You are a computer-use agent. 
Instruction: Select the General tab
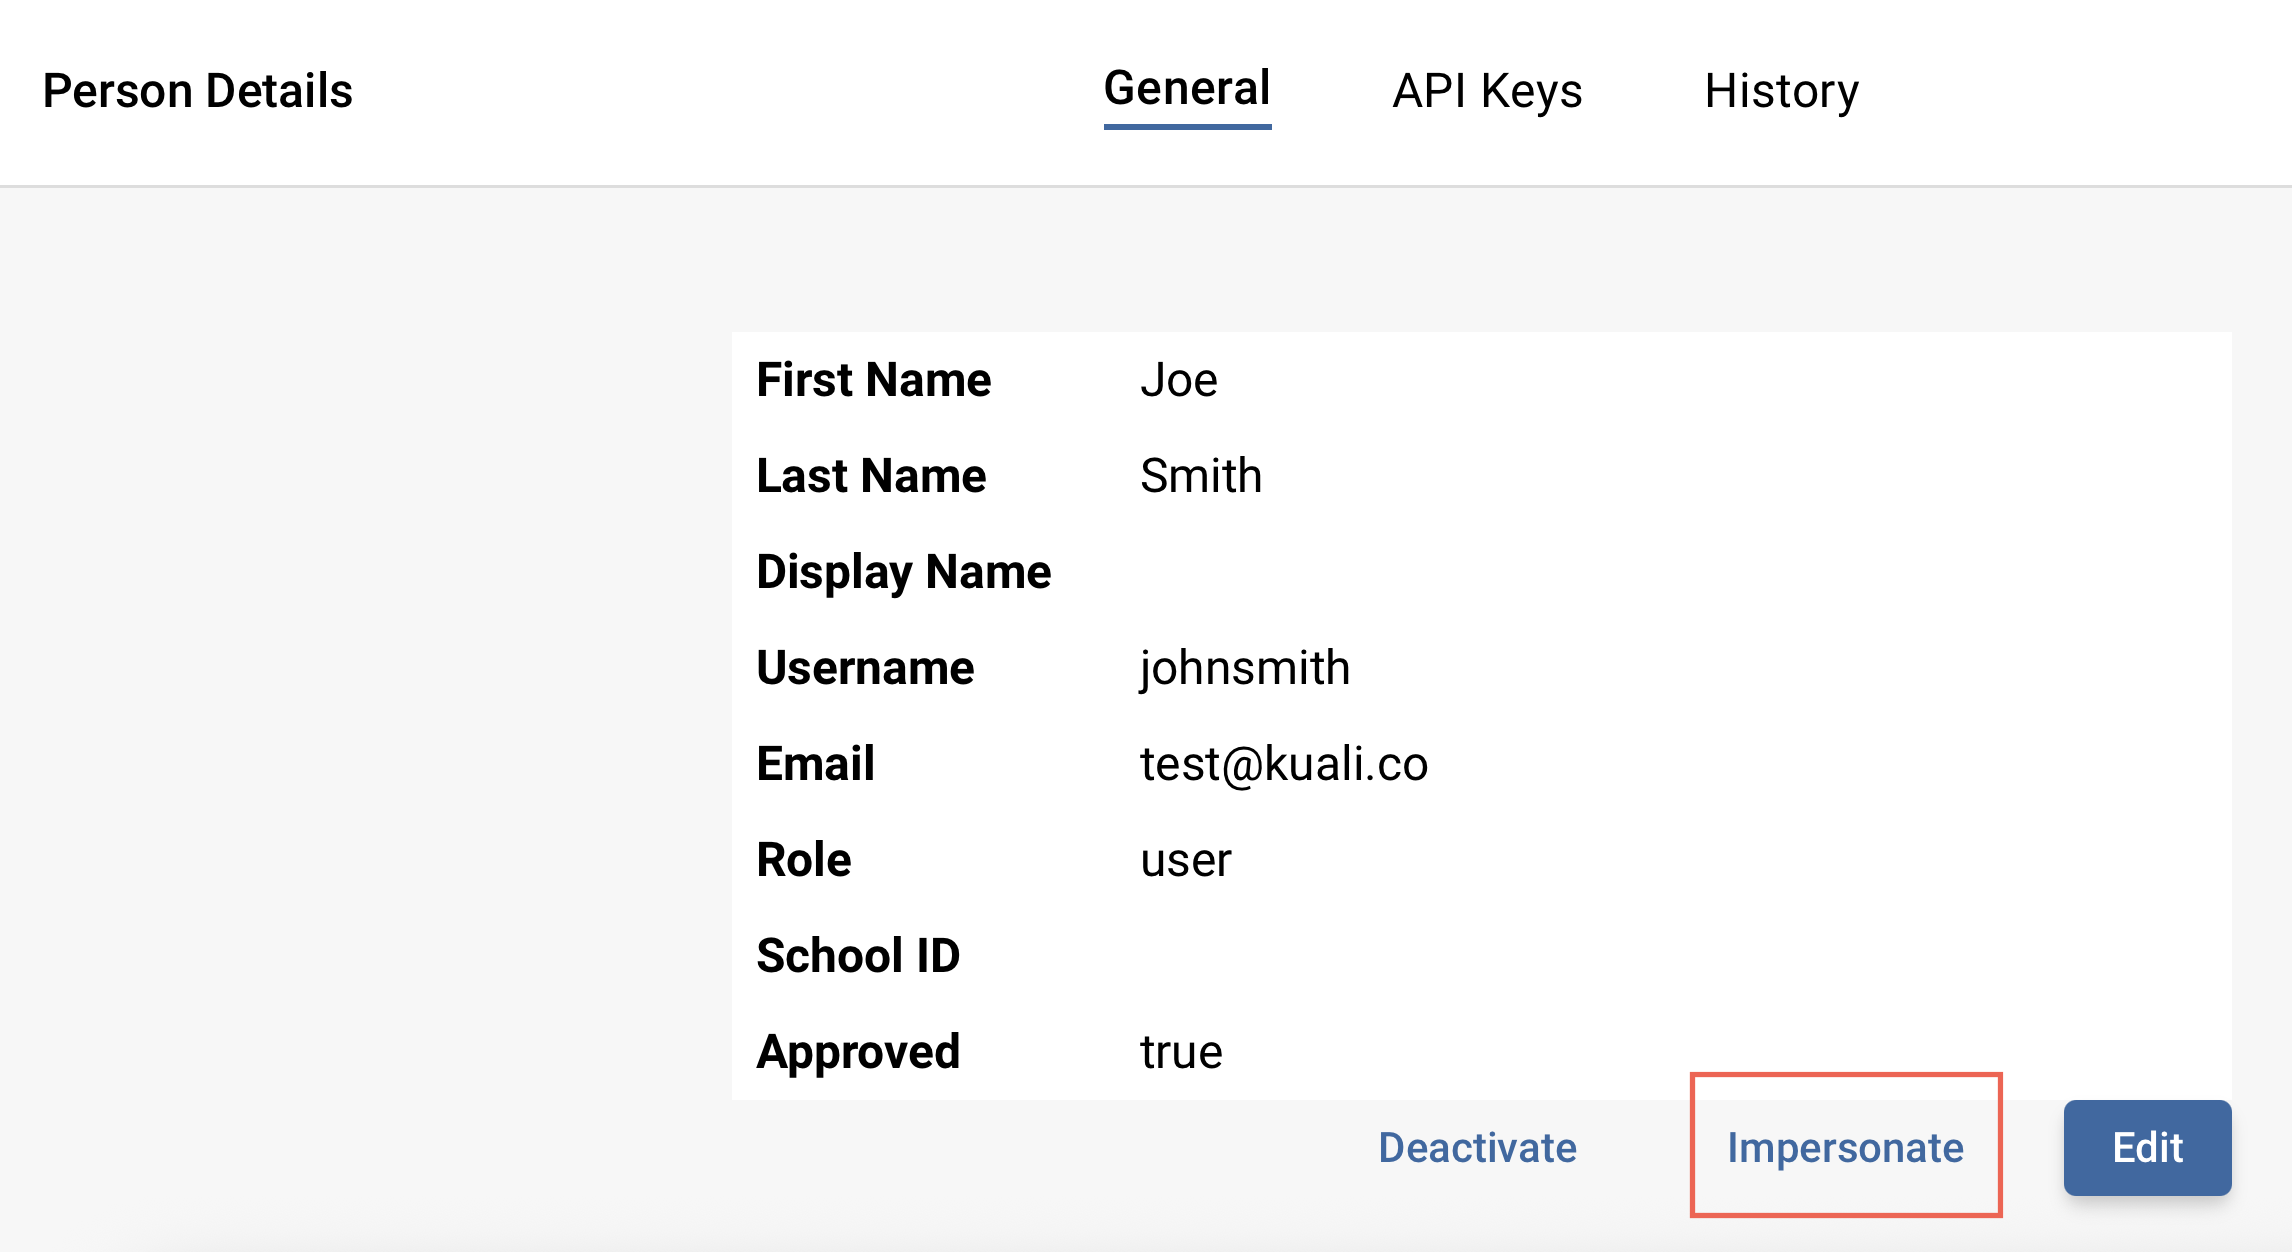[x=1186, y=88]
